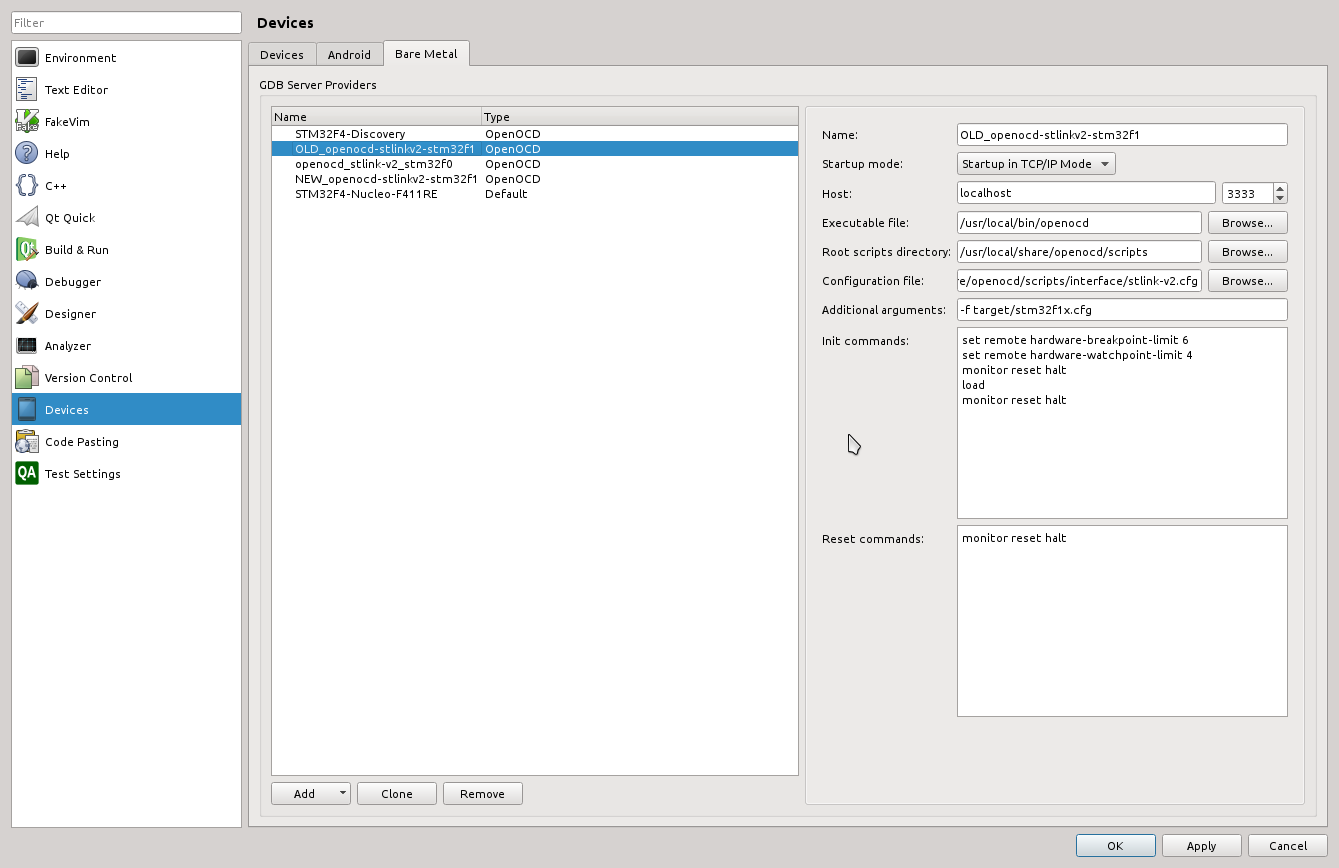
Task: Open the Version Control icon
Action: [27, 378]
